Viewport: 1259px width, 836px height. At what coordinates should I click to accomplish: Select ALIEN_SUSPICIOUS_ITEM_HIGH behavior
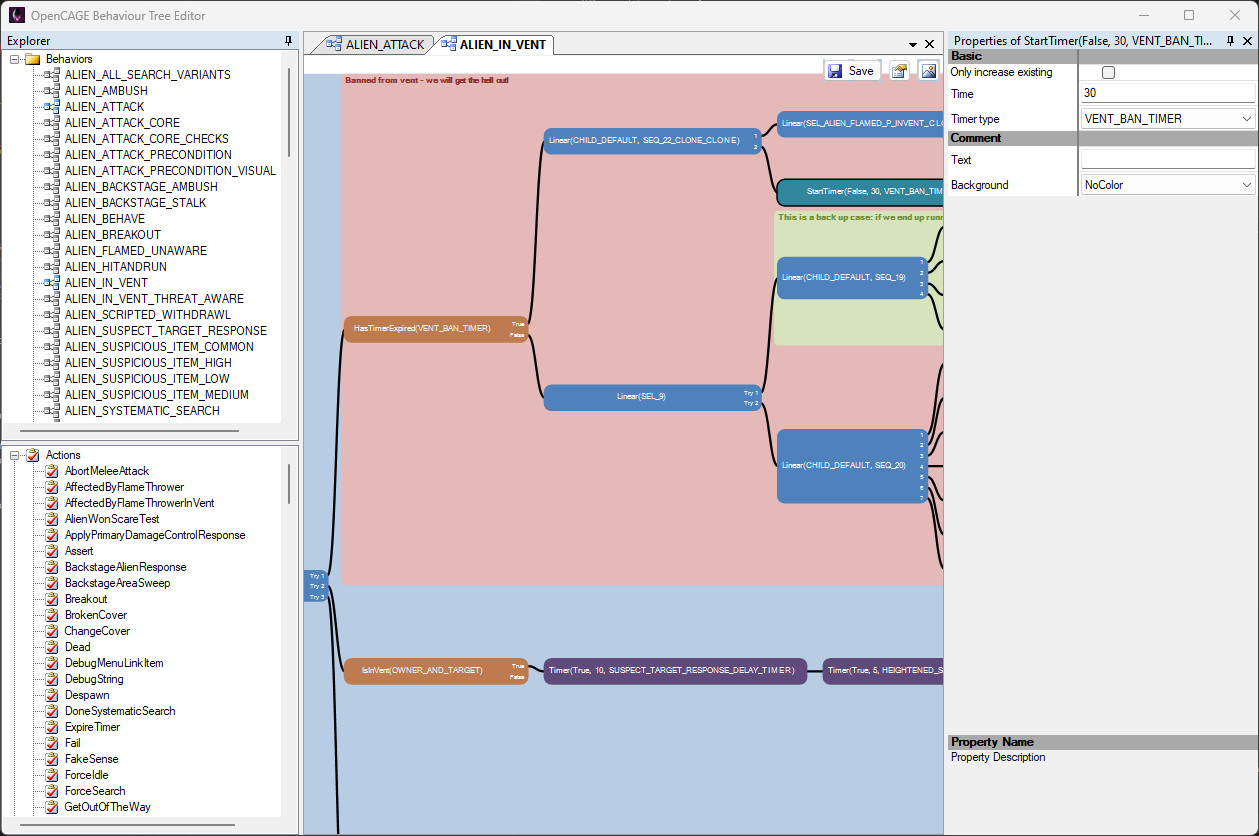(148, 363)
